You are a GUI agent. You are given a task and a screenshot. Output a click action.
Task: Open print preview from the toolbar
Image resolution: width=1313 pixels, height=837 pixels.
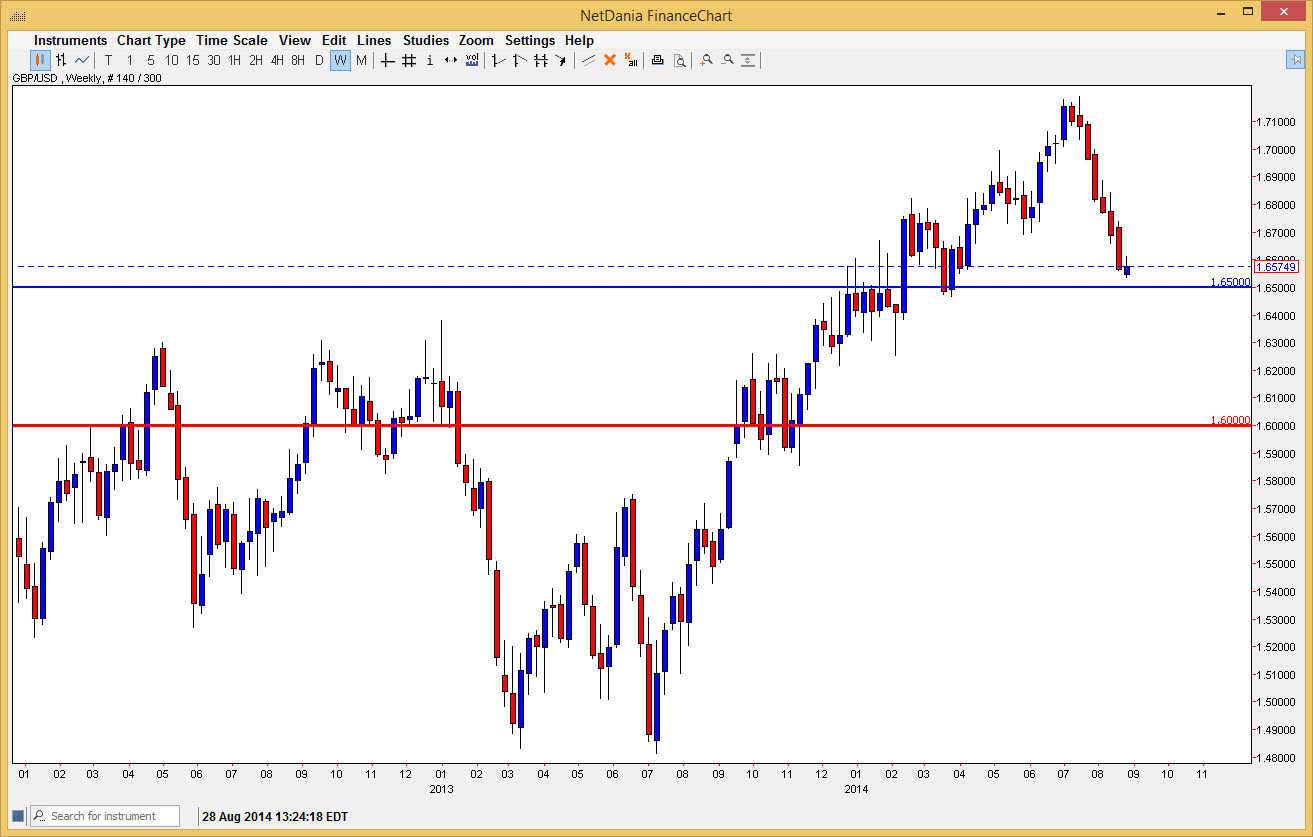click(679, 60)
